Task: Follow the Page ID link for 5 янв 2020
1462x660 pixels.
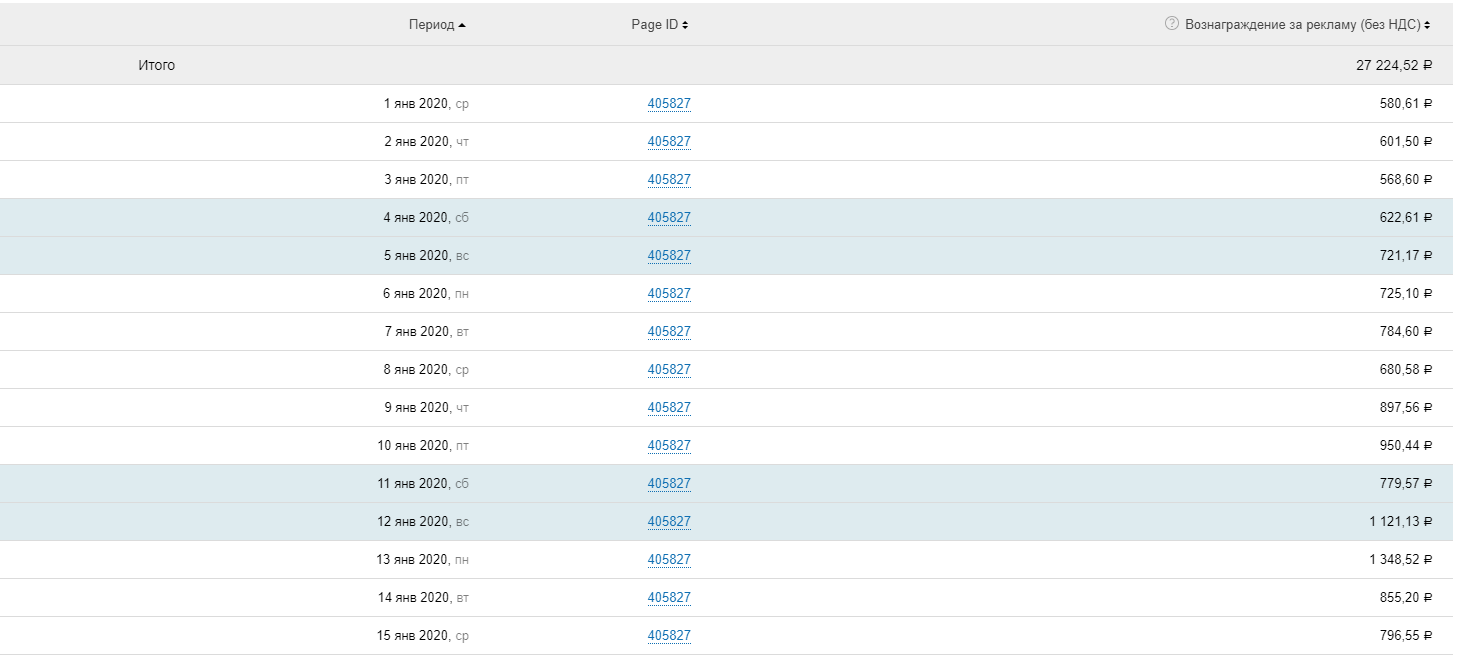Action: [669, 256]
